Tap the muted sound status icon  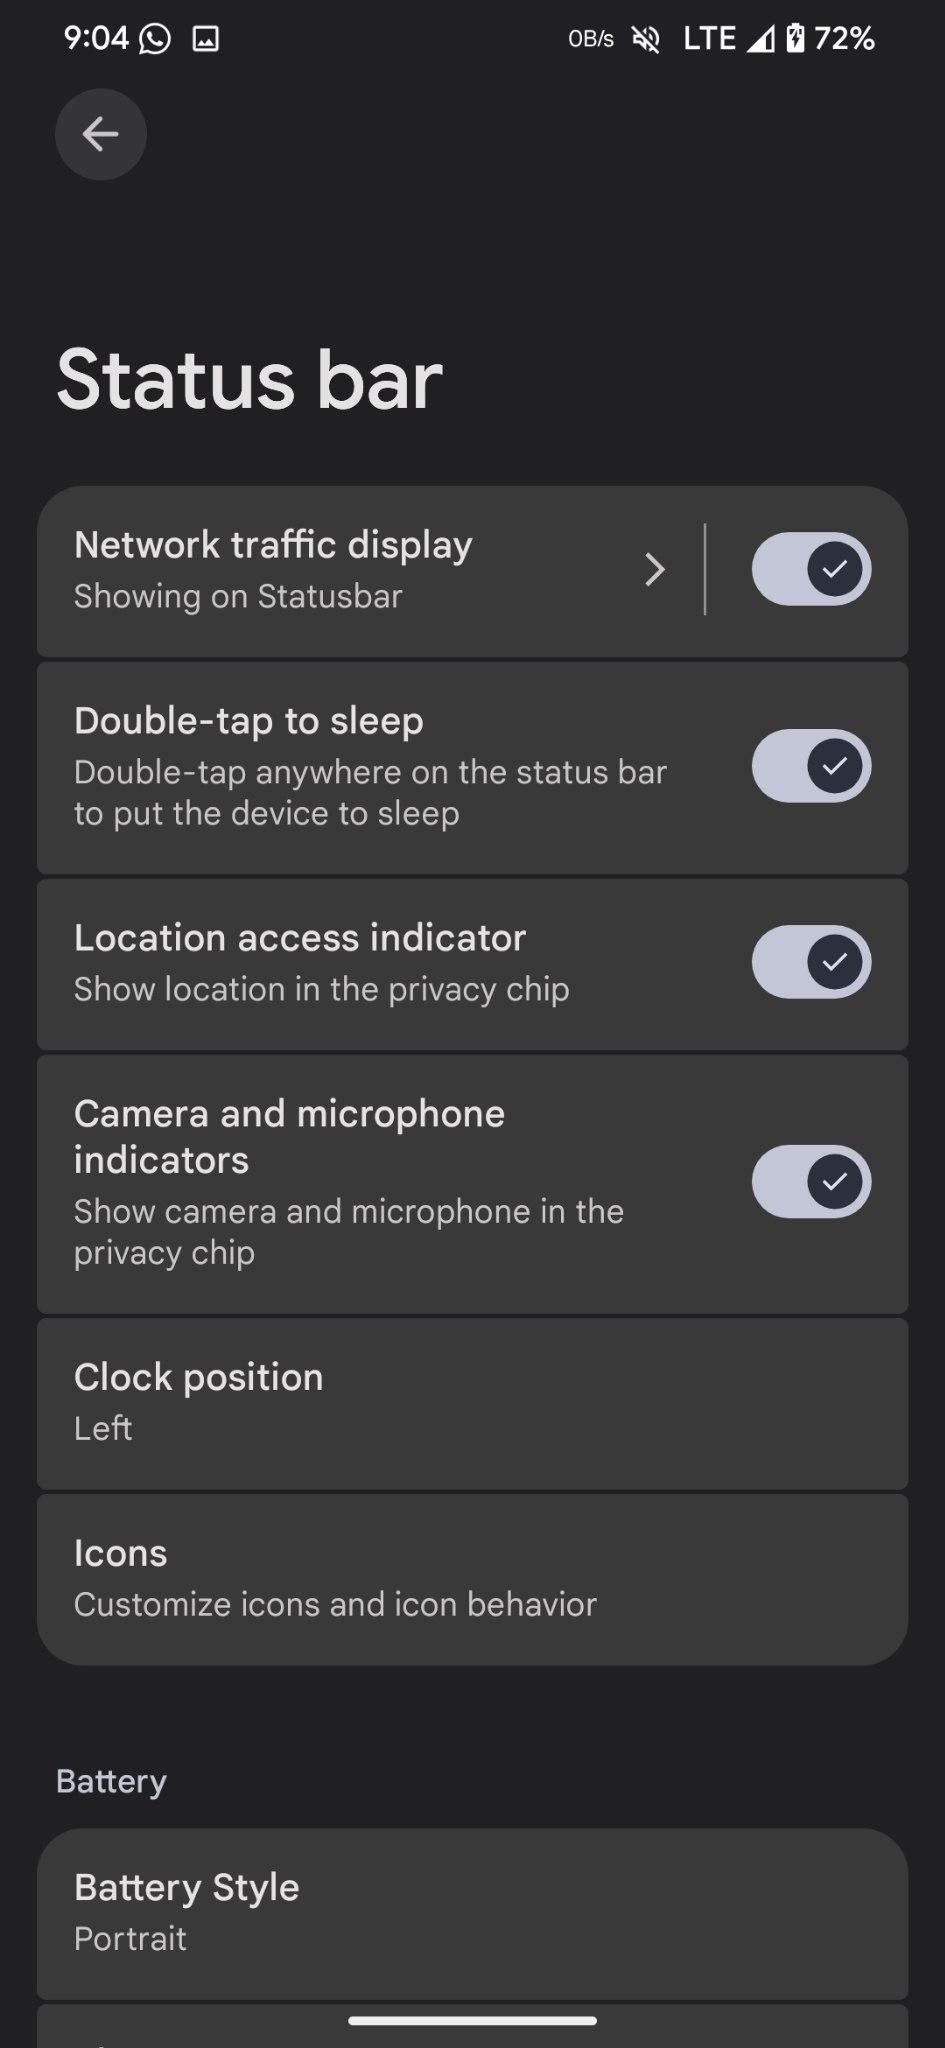point(647,39)
